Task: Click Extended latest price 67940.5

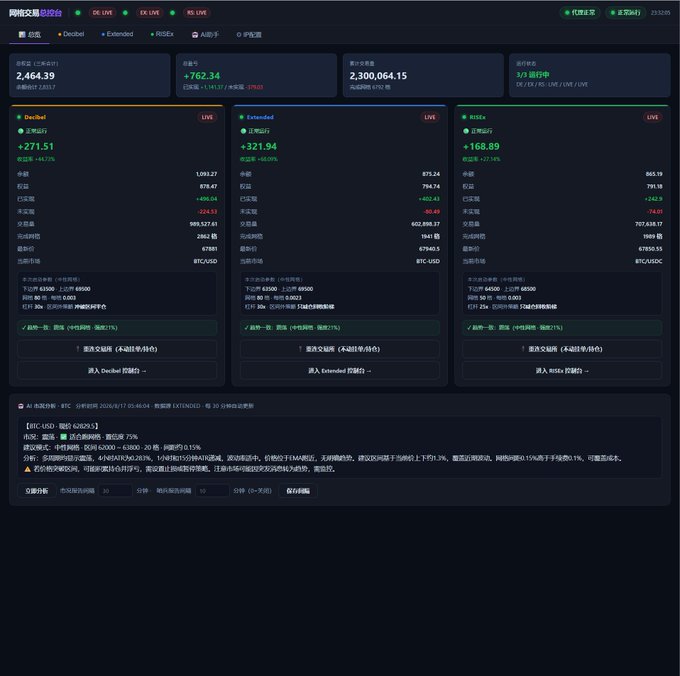Action: (429, 249)
